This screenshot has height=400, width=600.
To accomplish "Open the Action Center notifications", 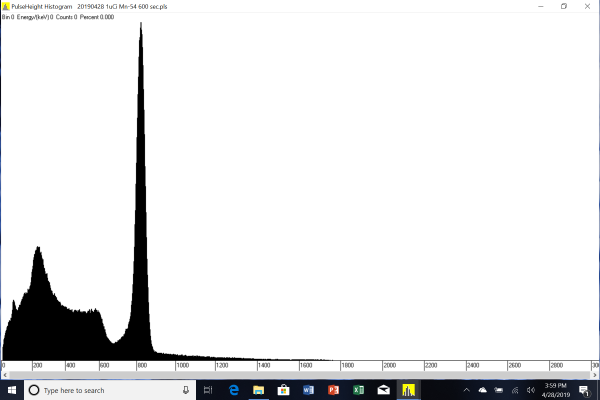I will point(584,389).
